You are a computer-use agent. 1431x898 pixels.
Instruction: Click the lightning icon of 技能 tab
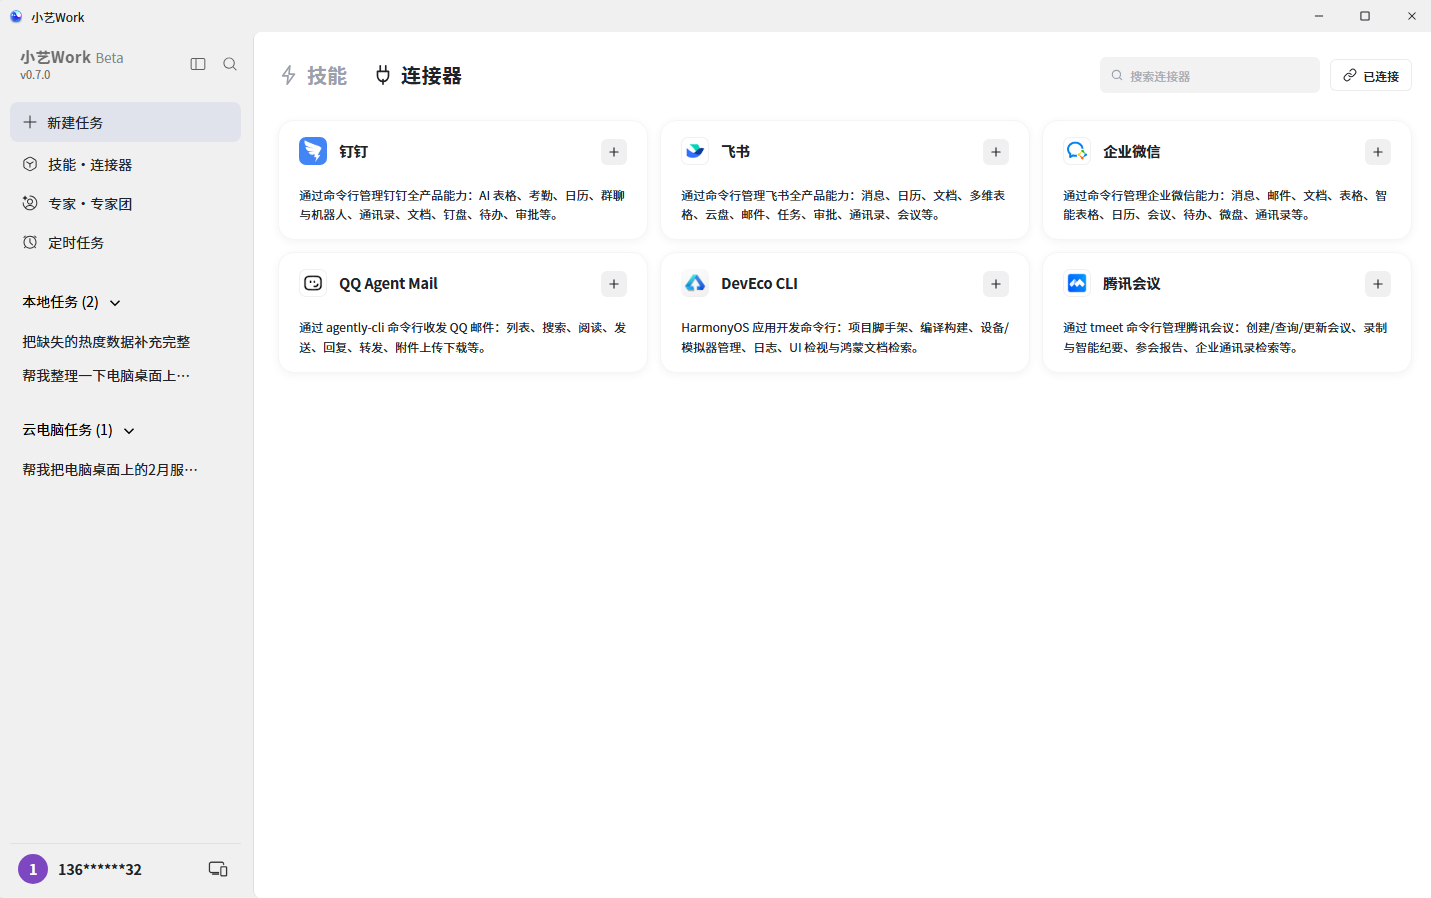click(289, 76)
